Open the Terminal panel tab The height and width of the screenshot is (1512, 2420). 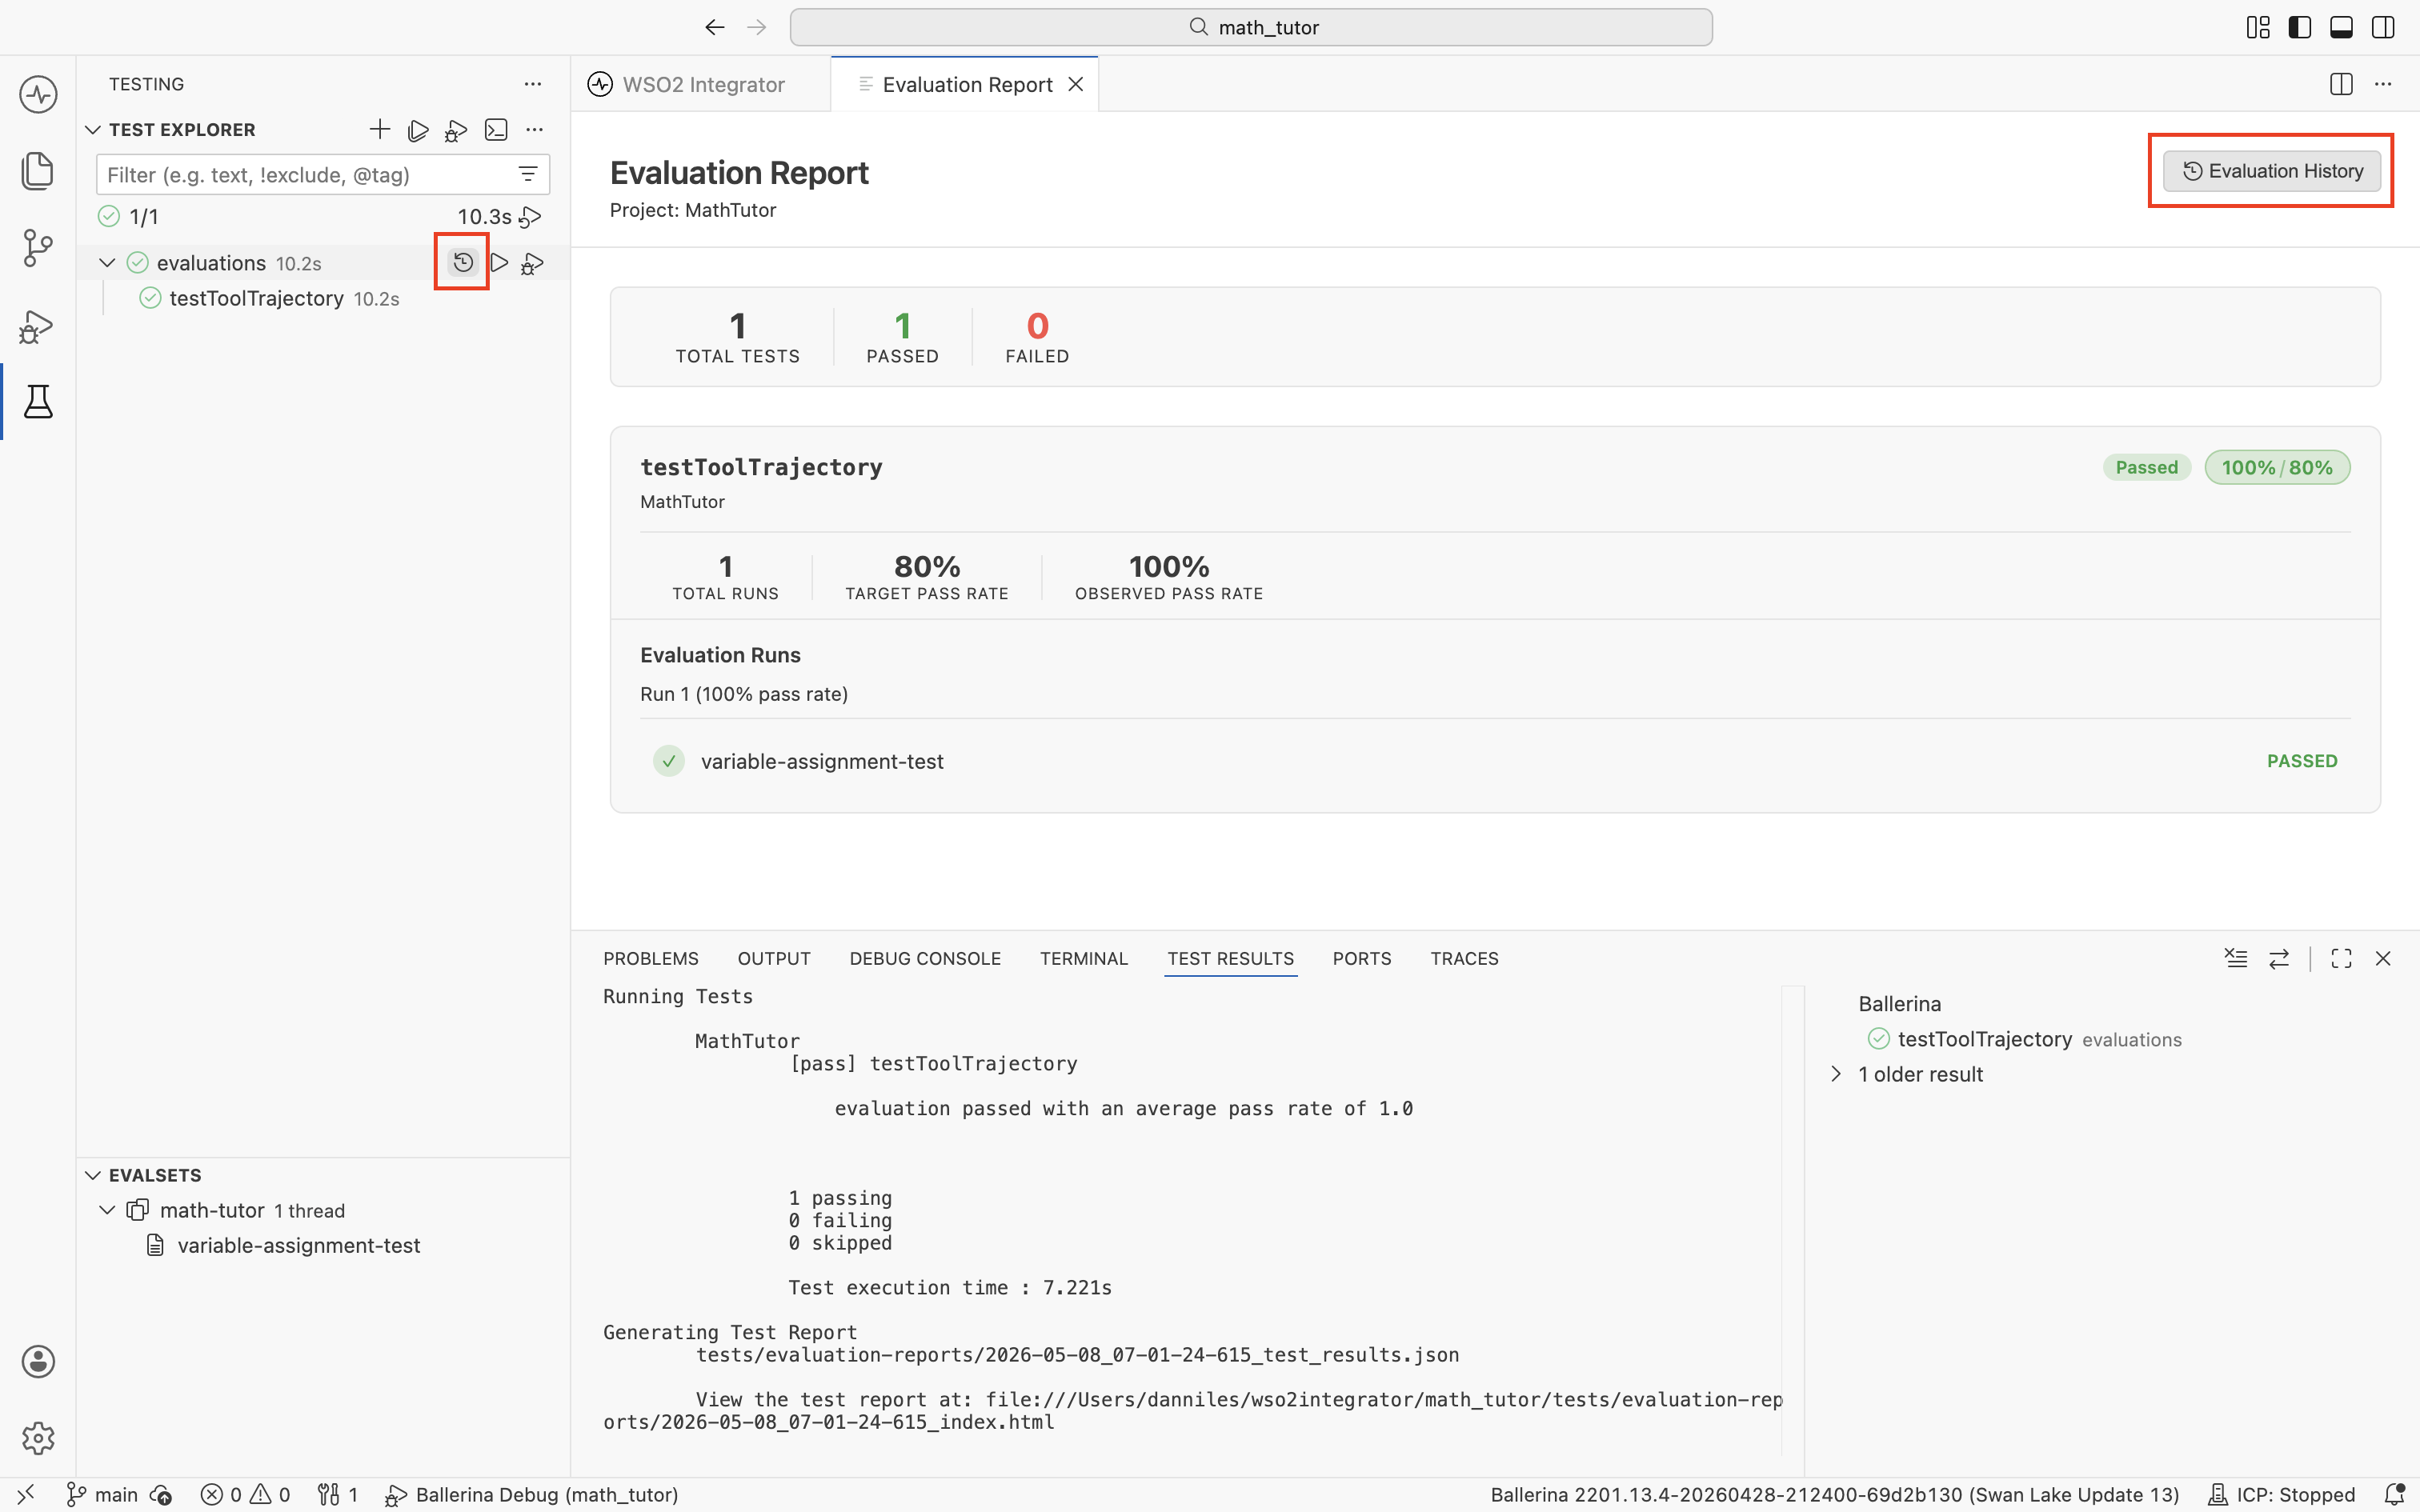coord(1084,958)
